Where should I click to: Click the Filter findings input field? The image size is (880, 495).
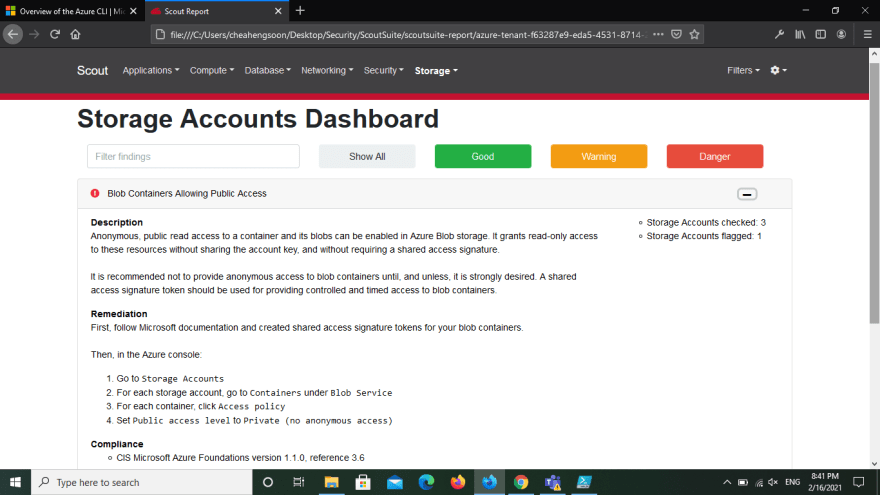193,157
